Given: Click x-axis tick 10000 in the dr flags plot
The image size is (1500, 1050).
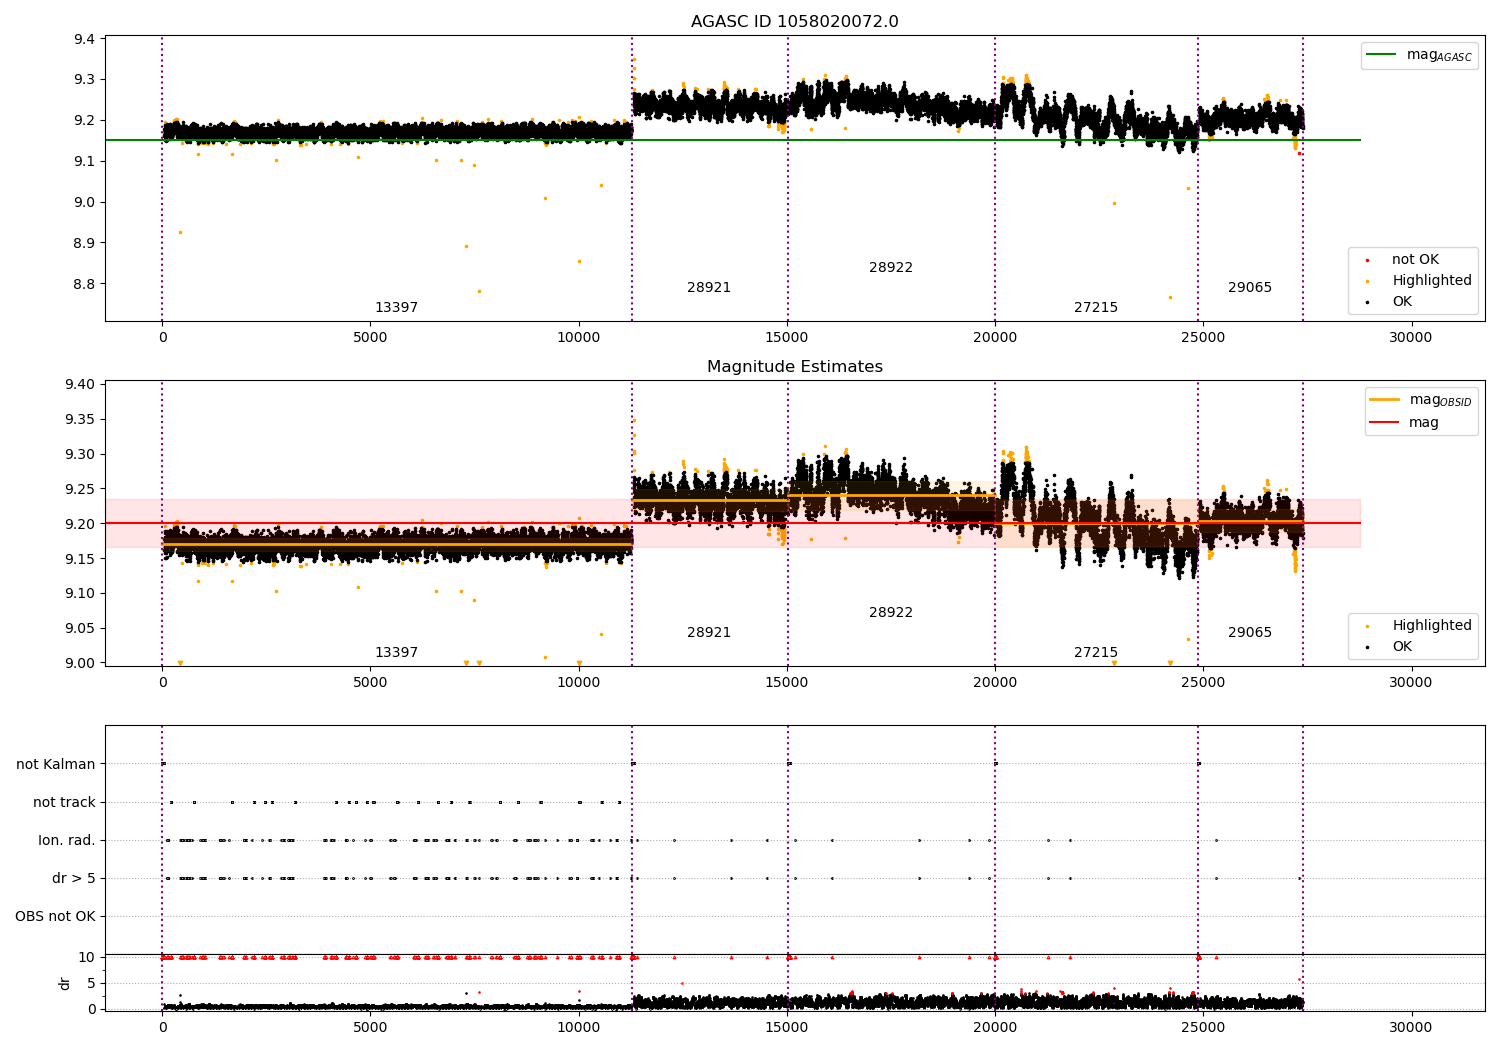Looking at the screenshot, I should 579,1027.
